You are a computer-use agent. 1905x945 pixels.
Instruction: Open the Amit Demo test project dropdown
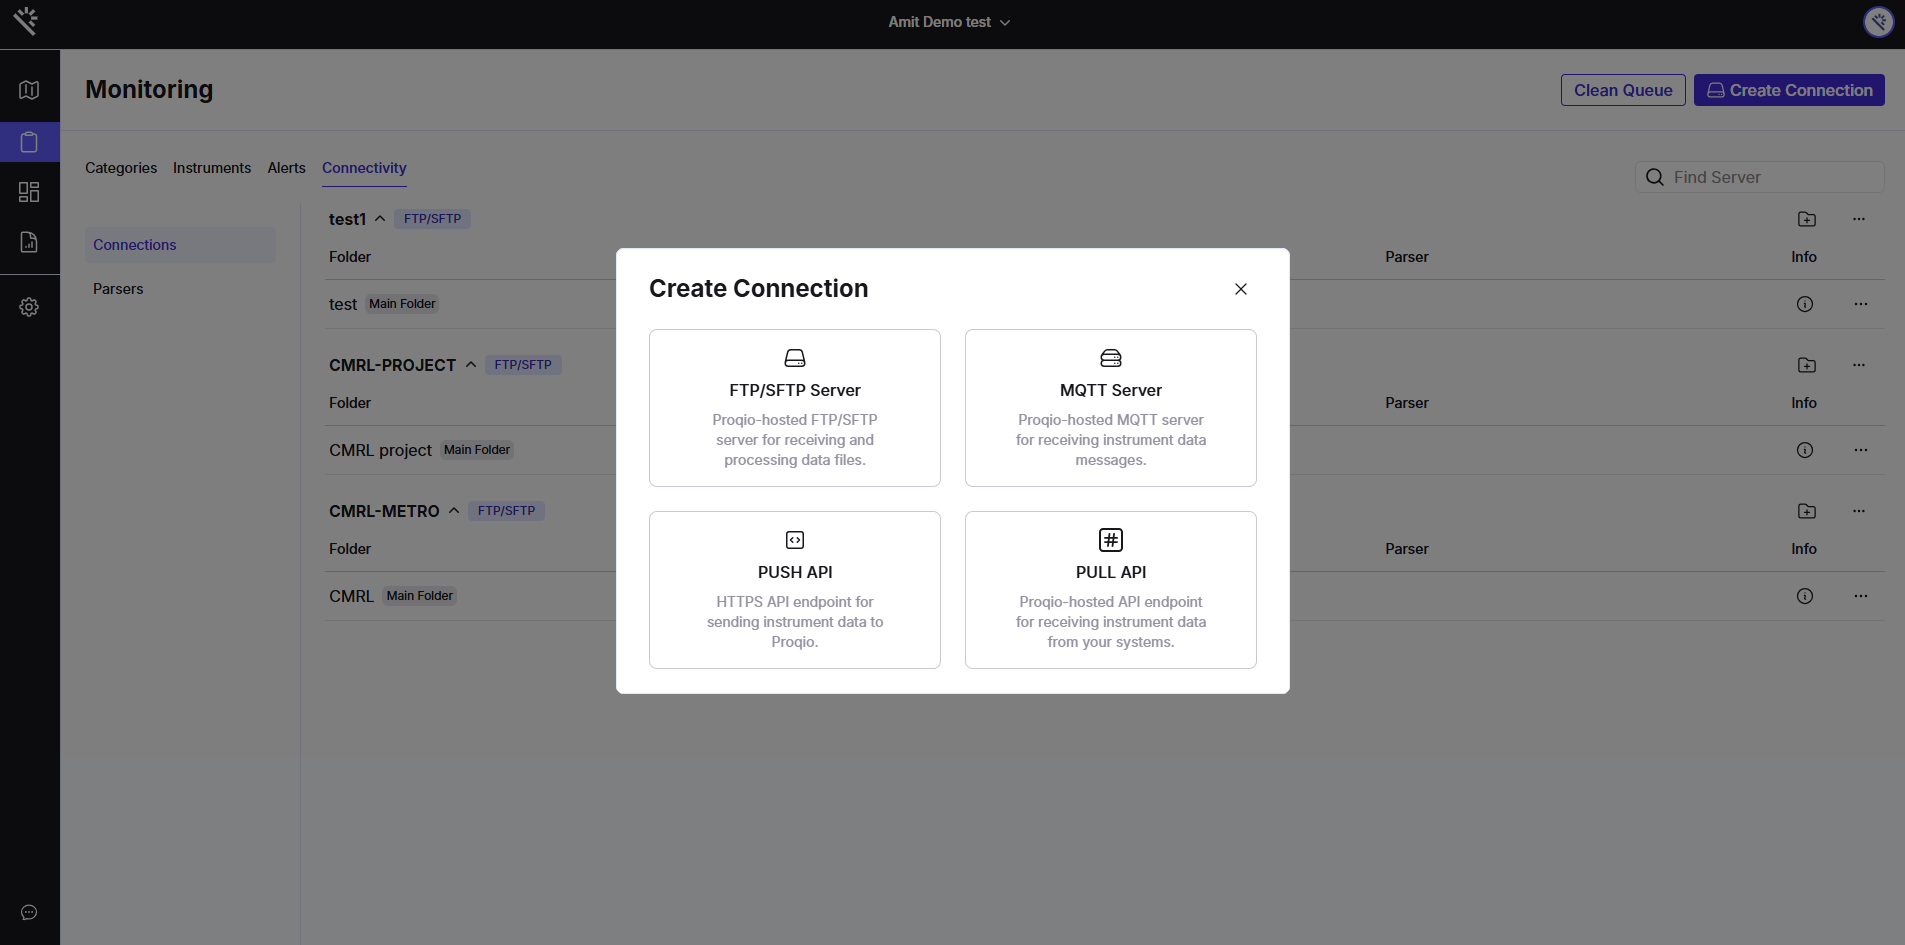[949, 22]
